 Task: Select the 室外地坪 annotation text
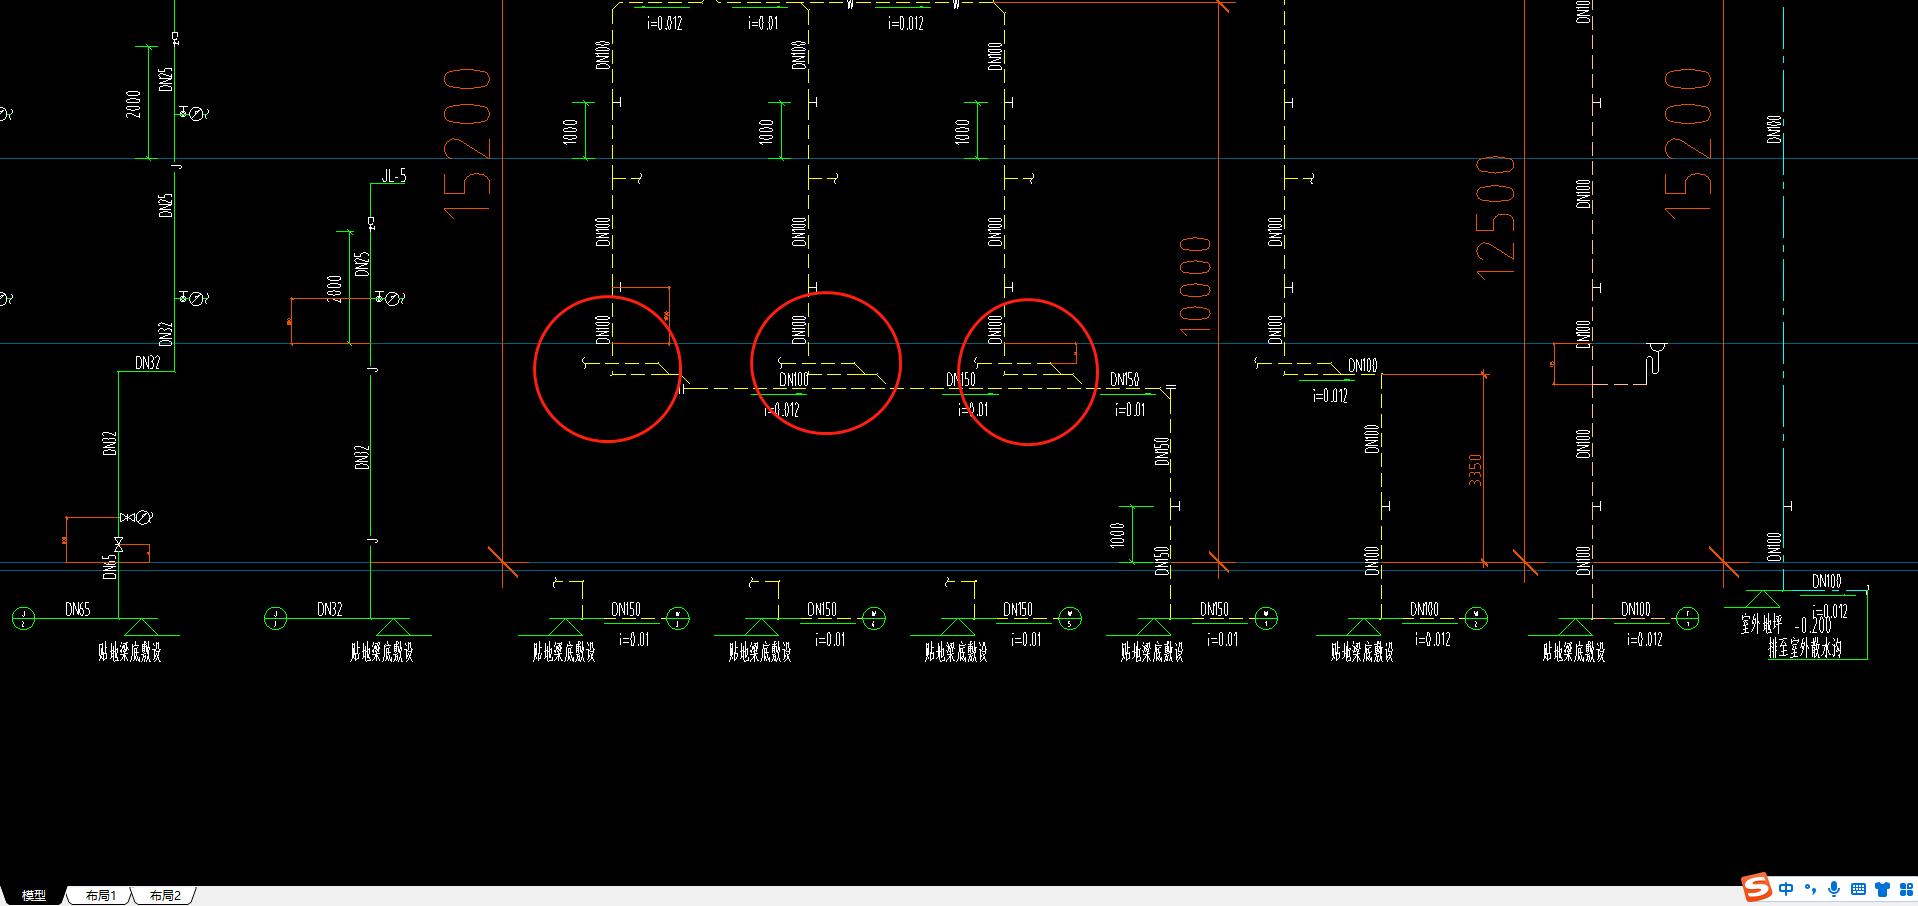1761,624
